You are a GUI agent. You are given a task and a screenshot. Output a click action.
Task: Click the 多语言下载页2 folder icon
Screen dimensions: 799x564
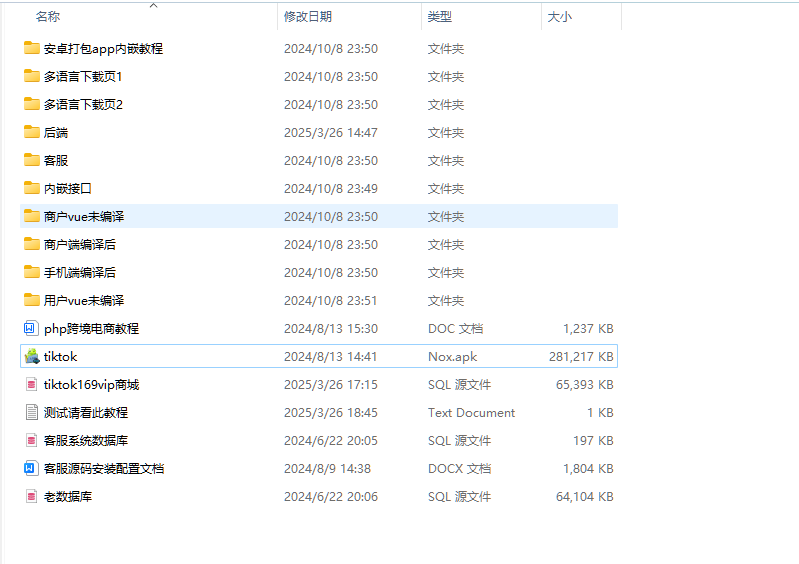32,104
